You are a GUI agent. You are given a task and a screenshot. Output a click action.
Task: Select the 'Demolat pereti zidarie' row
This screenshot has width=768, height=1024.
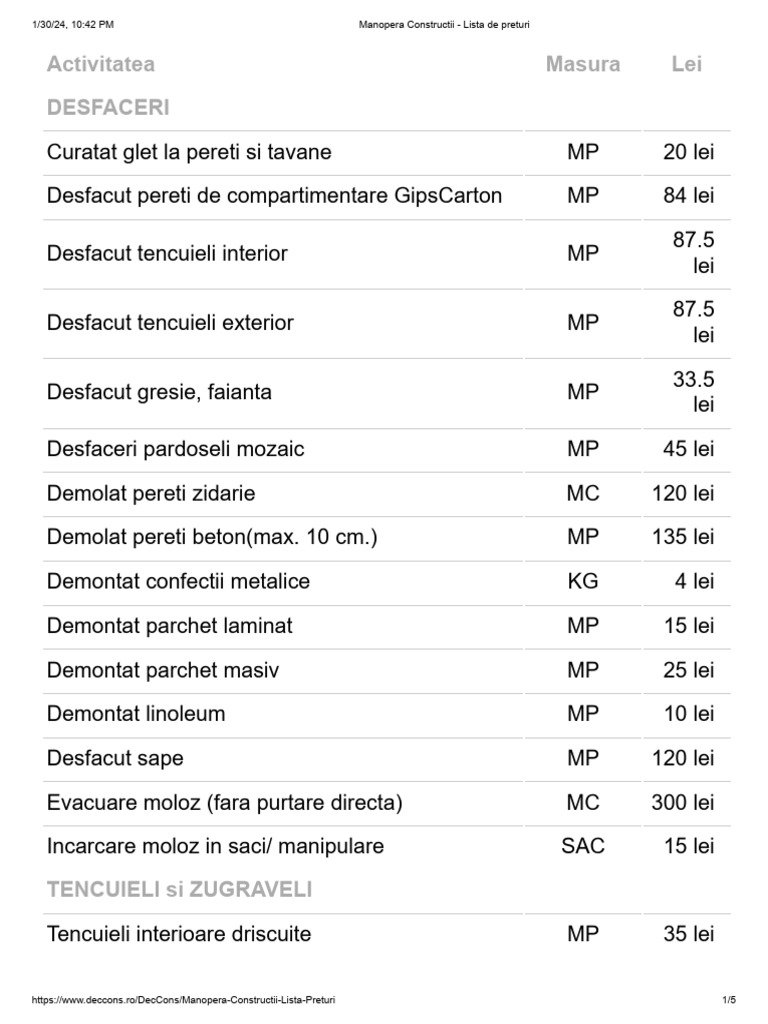(x=151, y=493)
